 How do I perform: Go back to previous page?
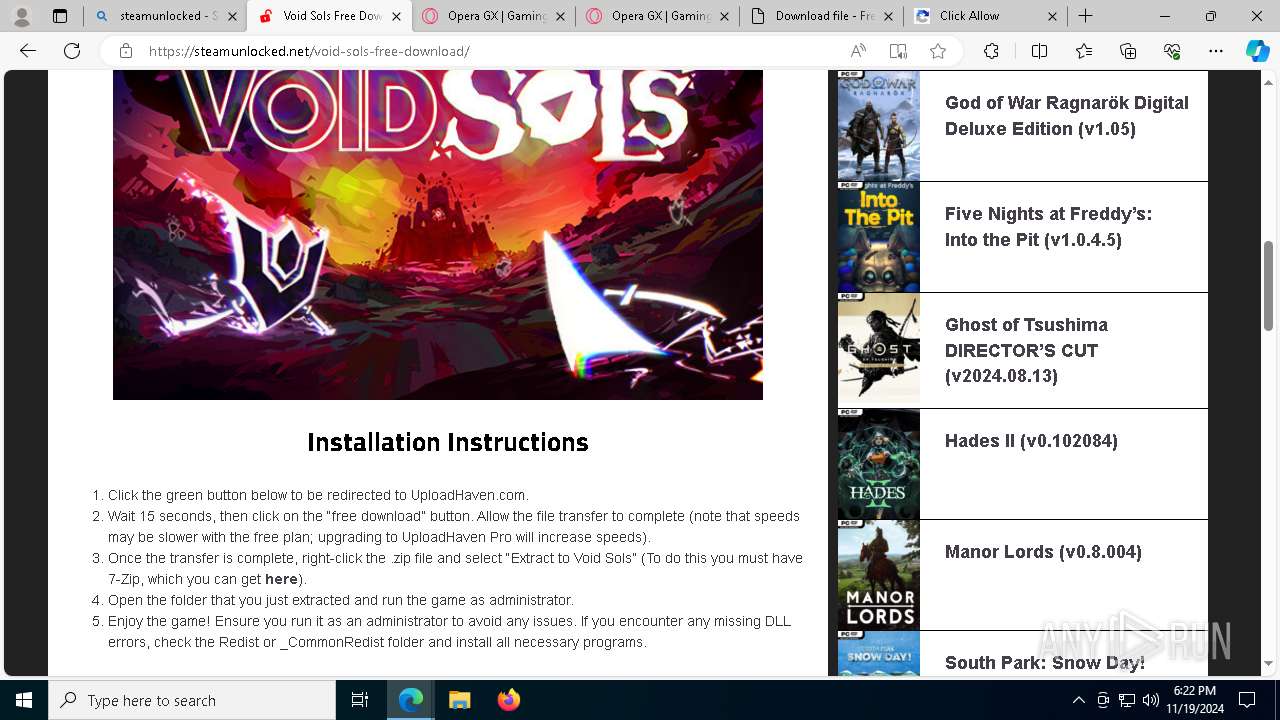click(28, 51)
